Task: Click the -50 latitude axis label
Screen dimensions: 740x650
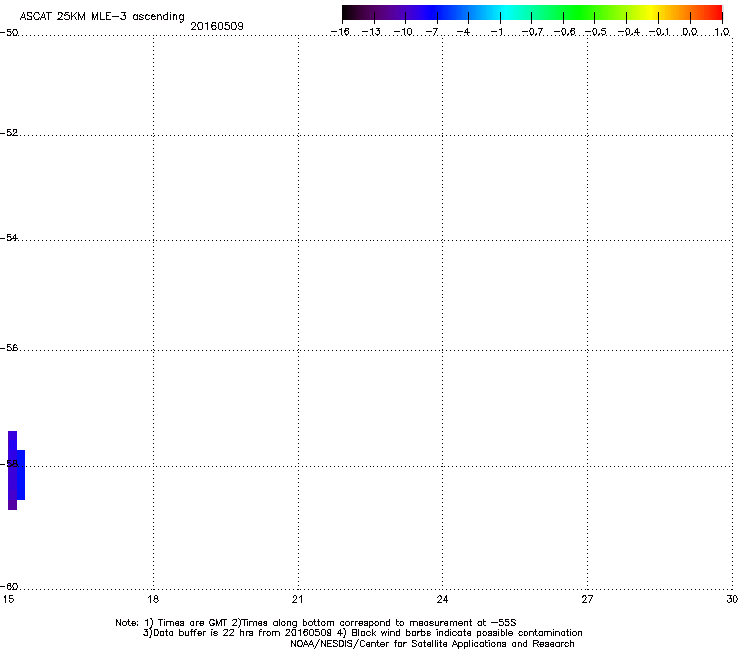Action: [x=9, y=33]
